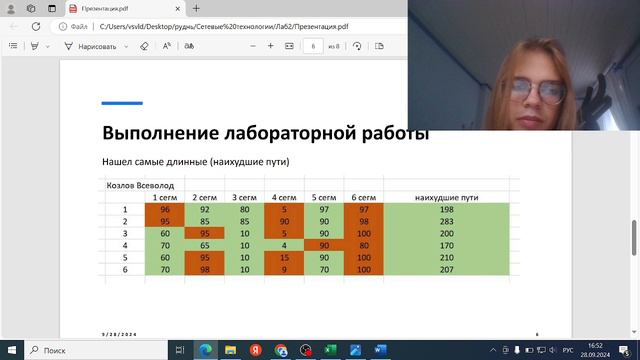Switch to the Презентация.pdf tab
This screenshot has height=360, width=640.
[124, 9]
